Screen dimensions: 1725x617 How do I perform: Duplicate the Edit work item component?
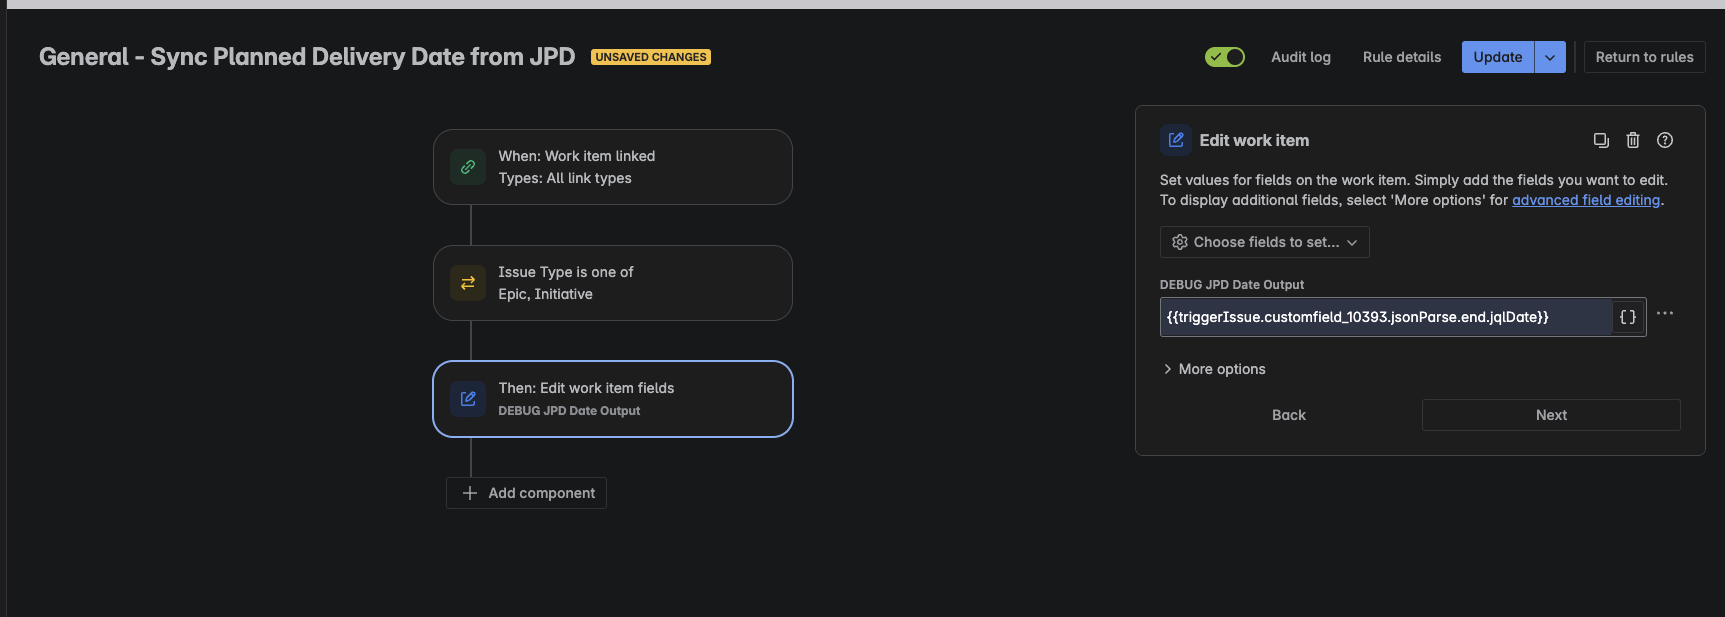click(1601, 140)
